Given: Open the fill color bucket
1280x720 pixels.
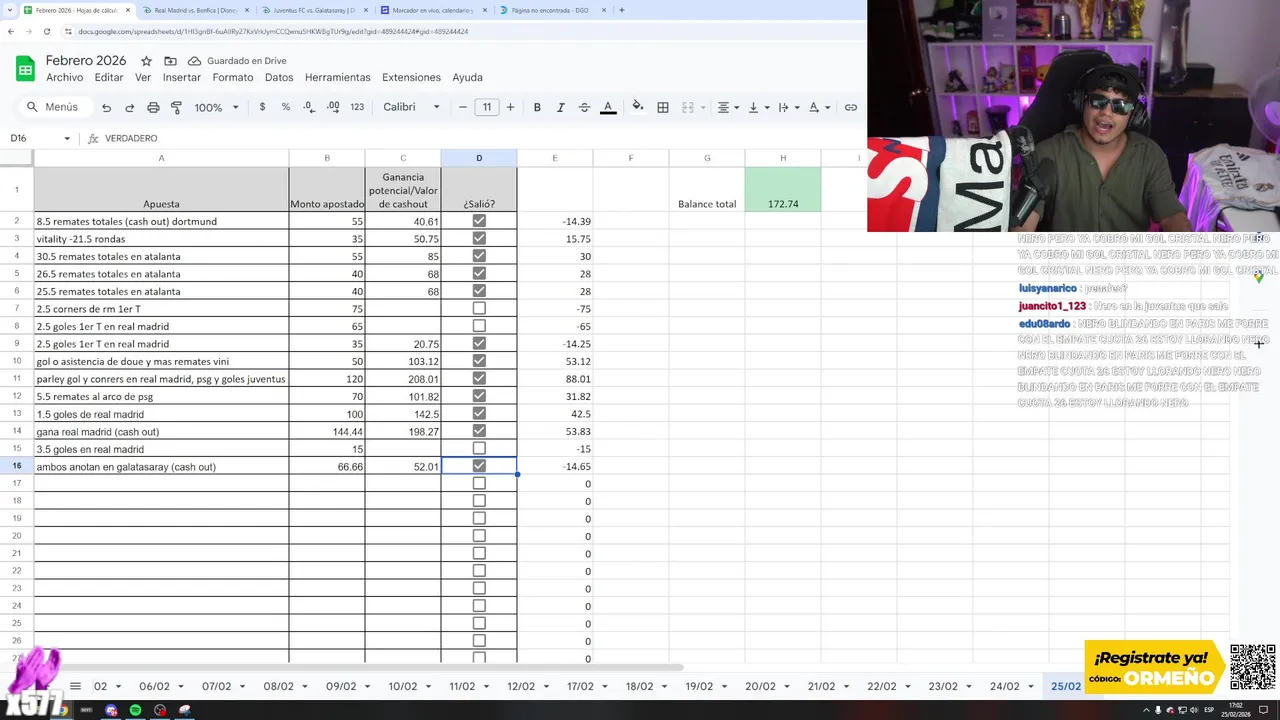Looking at the screenshot, I should 637,107.
